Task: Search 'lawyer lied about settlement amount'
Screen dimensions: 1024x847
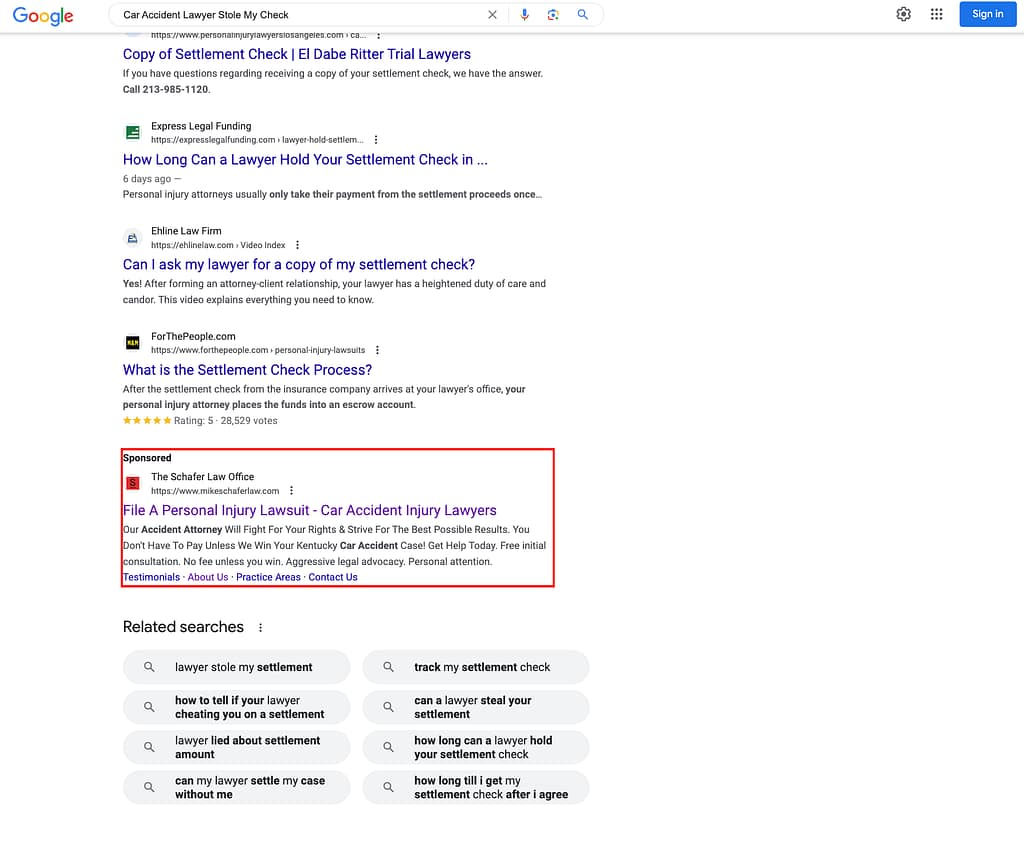Action: [236, 748]
